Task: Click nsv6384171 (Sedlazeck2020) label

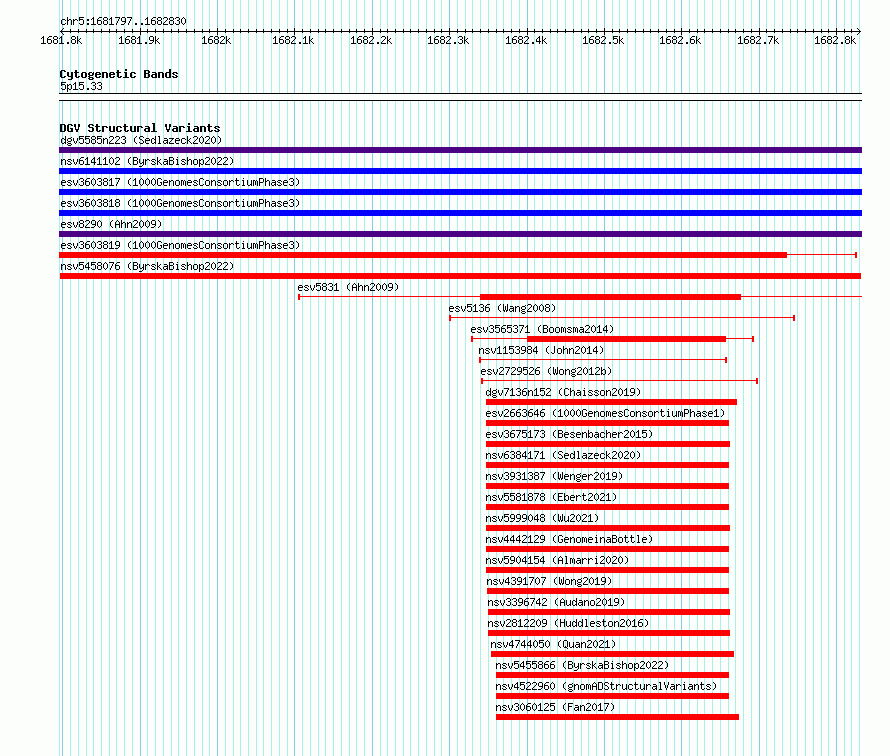Action: tap(563, 455)
